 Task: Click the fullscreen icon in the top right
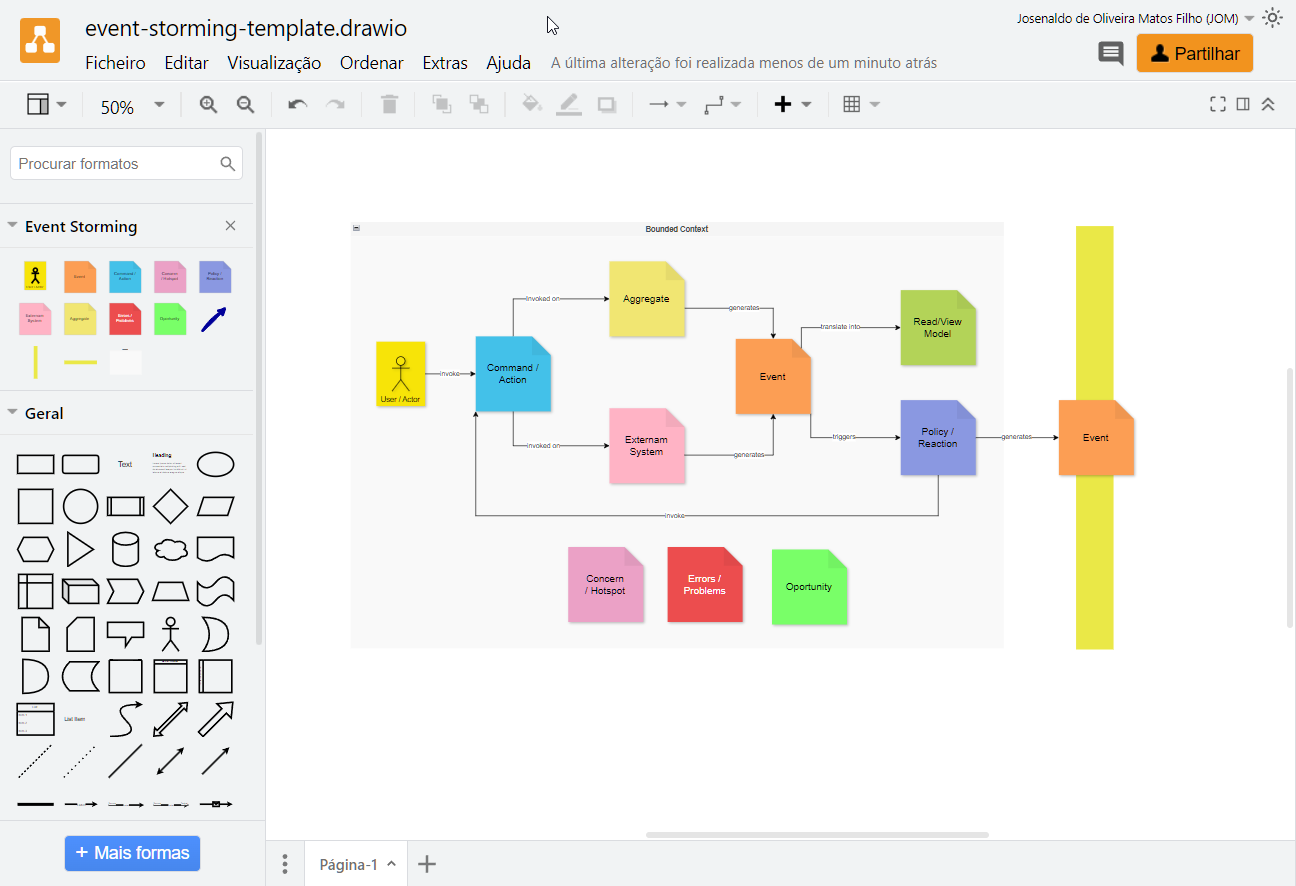click(1216, 103)
